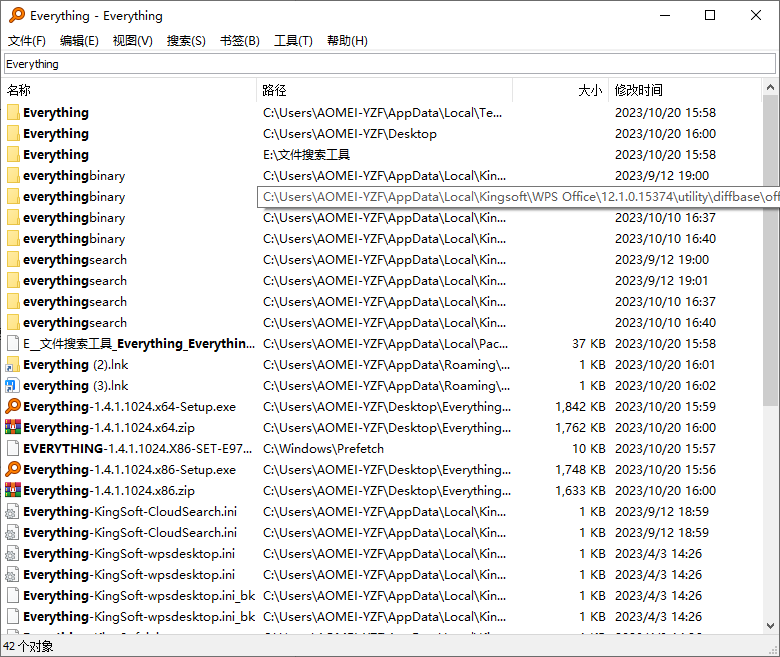Image resolution: width=780 pixels, height=657 pixels.
Task: Sort results by the 路径 column header
Action: 385,90
